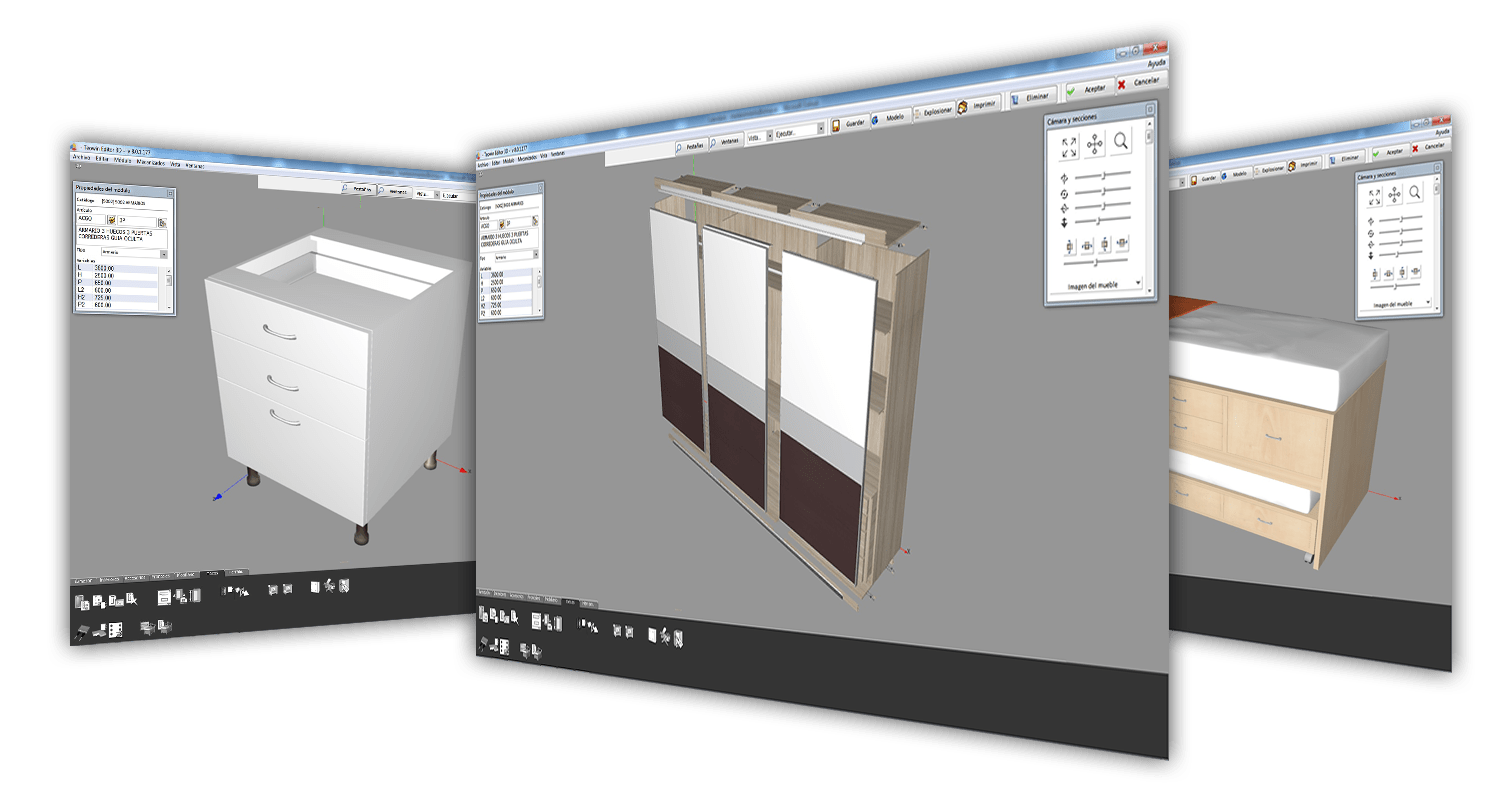Open Ayuda menu in the center window

[1157, 64]
